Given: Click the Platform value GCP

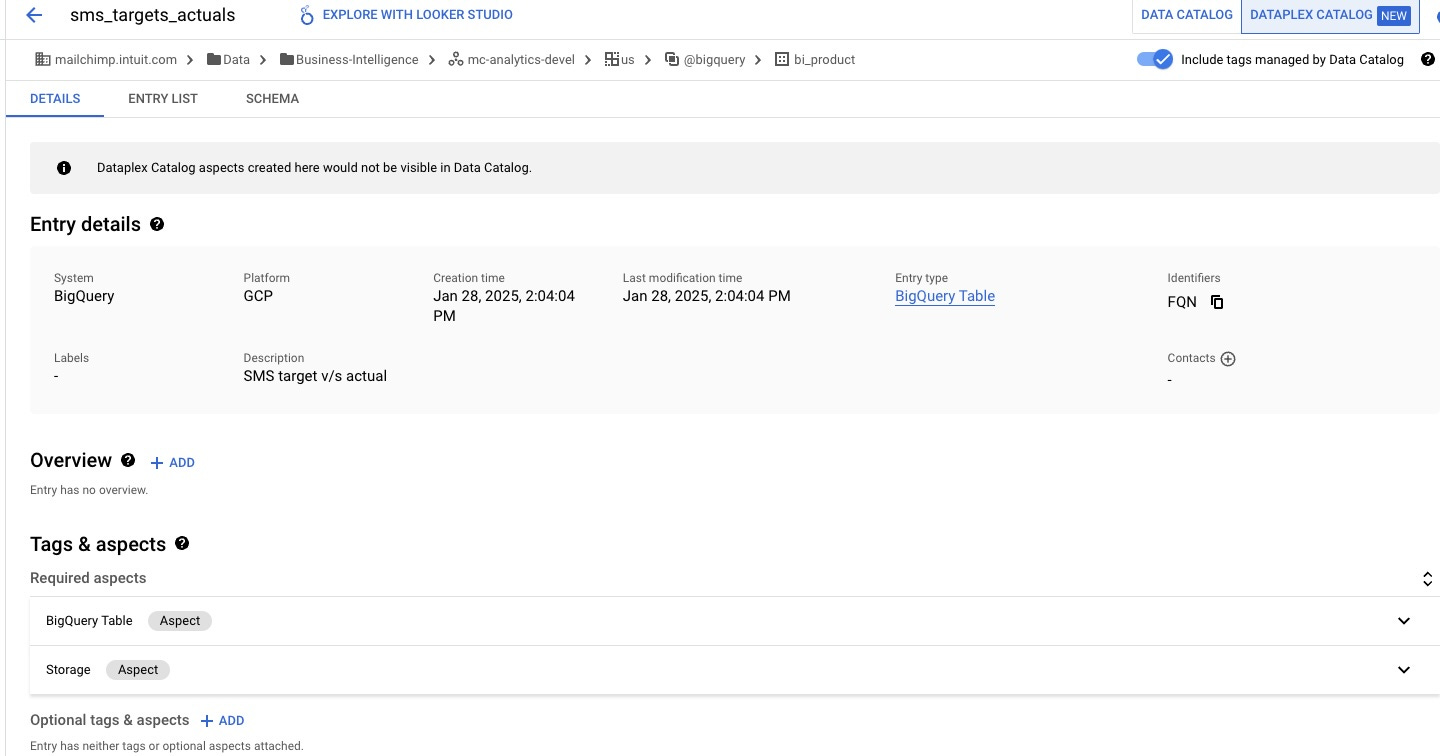Looking at the screenshot, I should click(258, 296).
